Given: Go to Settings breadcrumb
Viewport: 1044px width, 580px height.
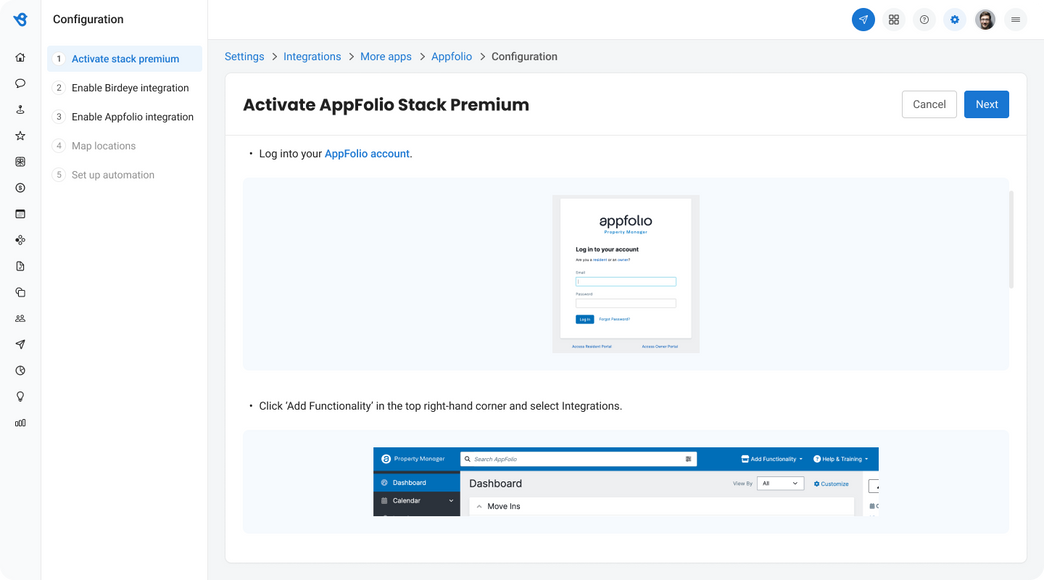Looking at the screenshot, I should tap(244, 57).
